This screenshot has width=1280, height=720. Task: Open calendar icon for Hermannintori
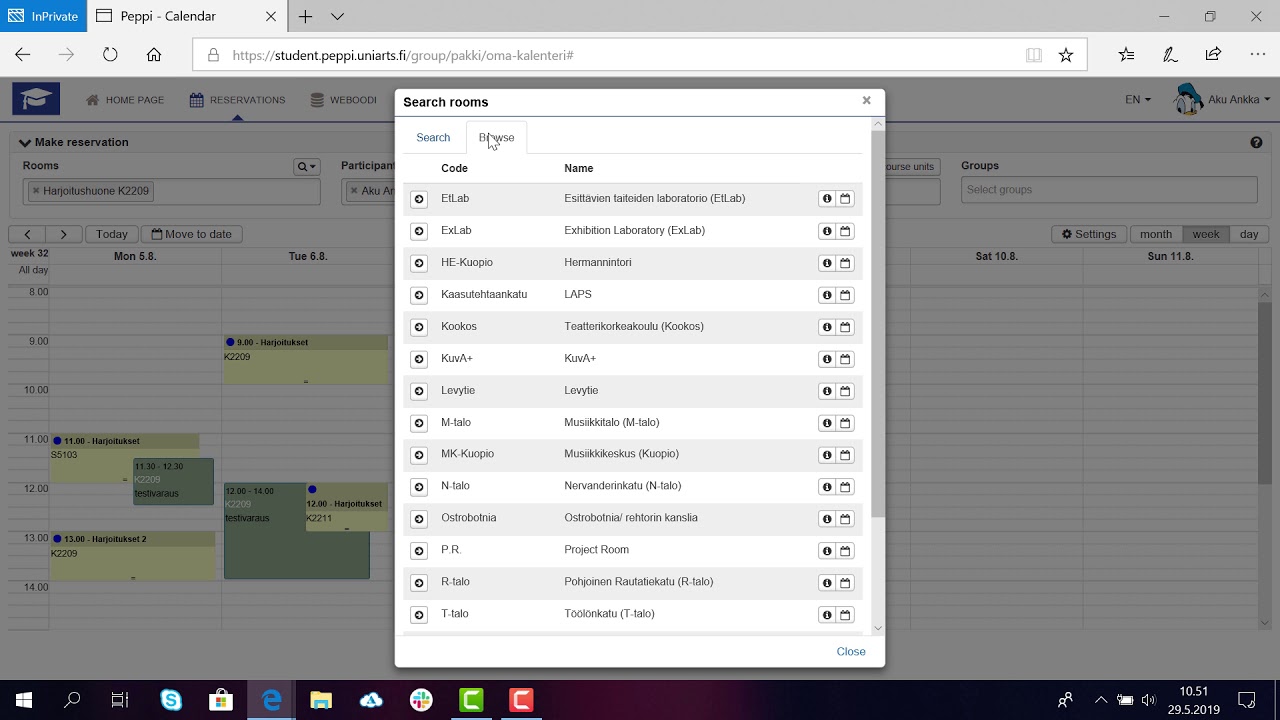(x=845, y=263)
